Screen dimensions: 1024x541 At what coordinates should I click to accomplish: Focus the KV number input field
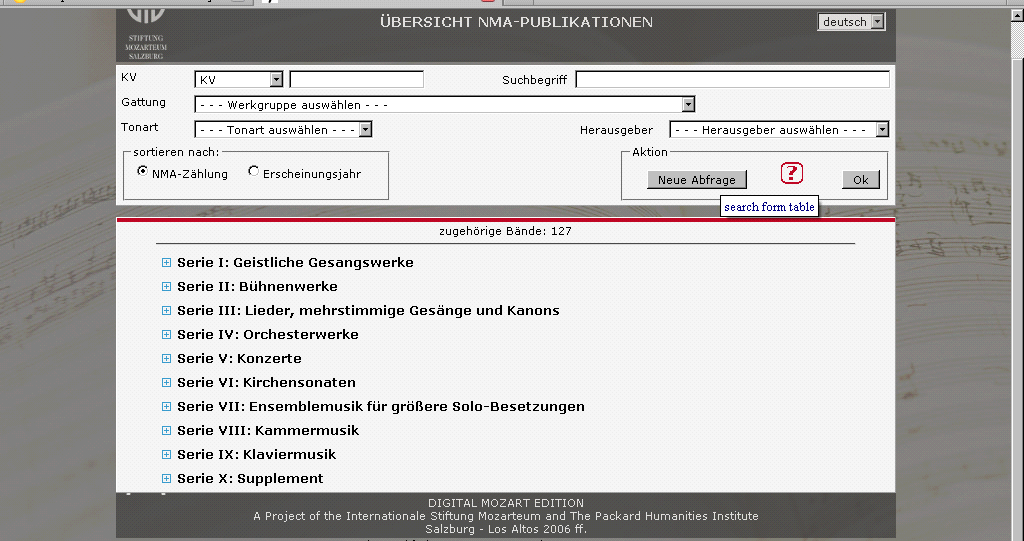tap(357, 80)
